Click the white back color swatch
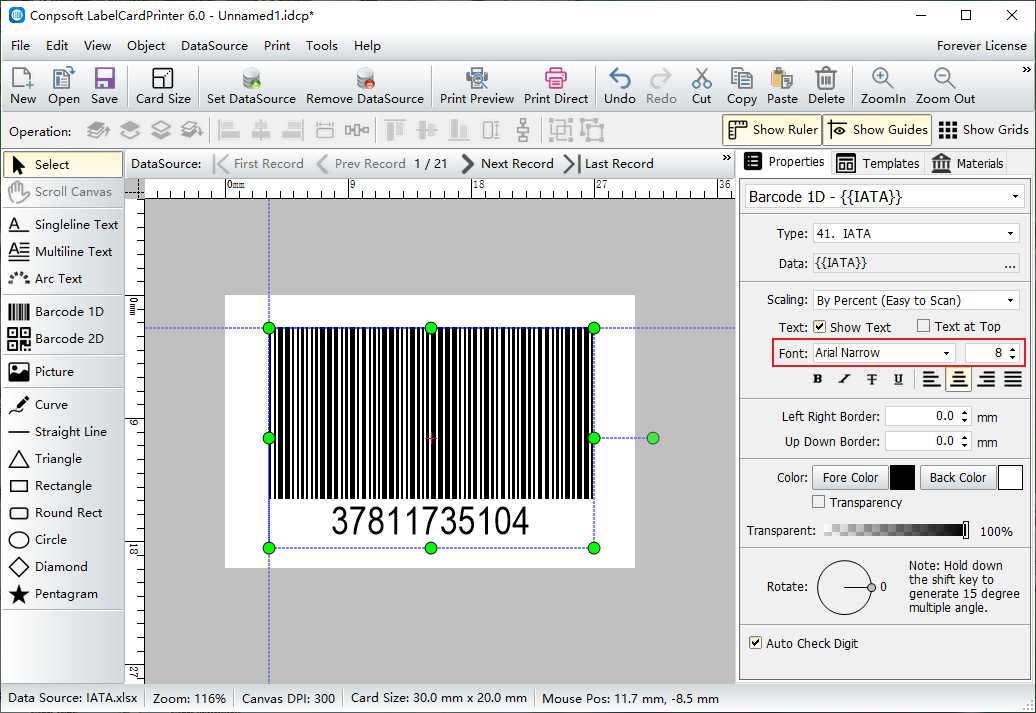Image resolution: width=1036 pixels, height=713 pixels. 1010,477
